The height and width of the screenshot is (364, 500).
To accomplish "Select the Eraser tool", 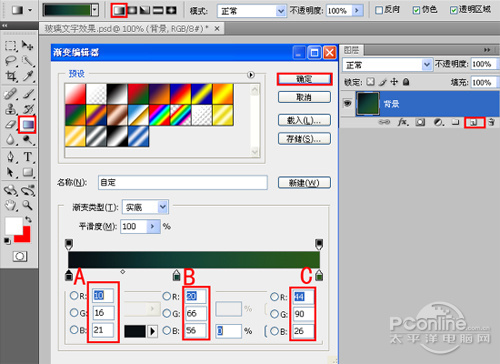I will (10, 124).
